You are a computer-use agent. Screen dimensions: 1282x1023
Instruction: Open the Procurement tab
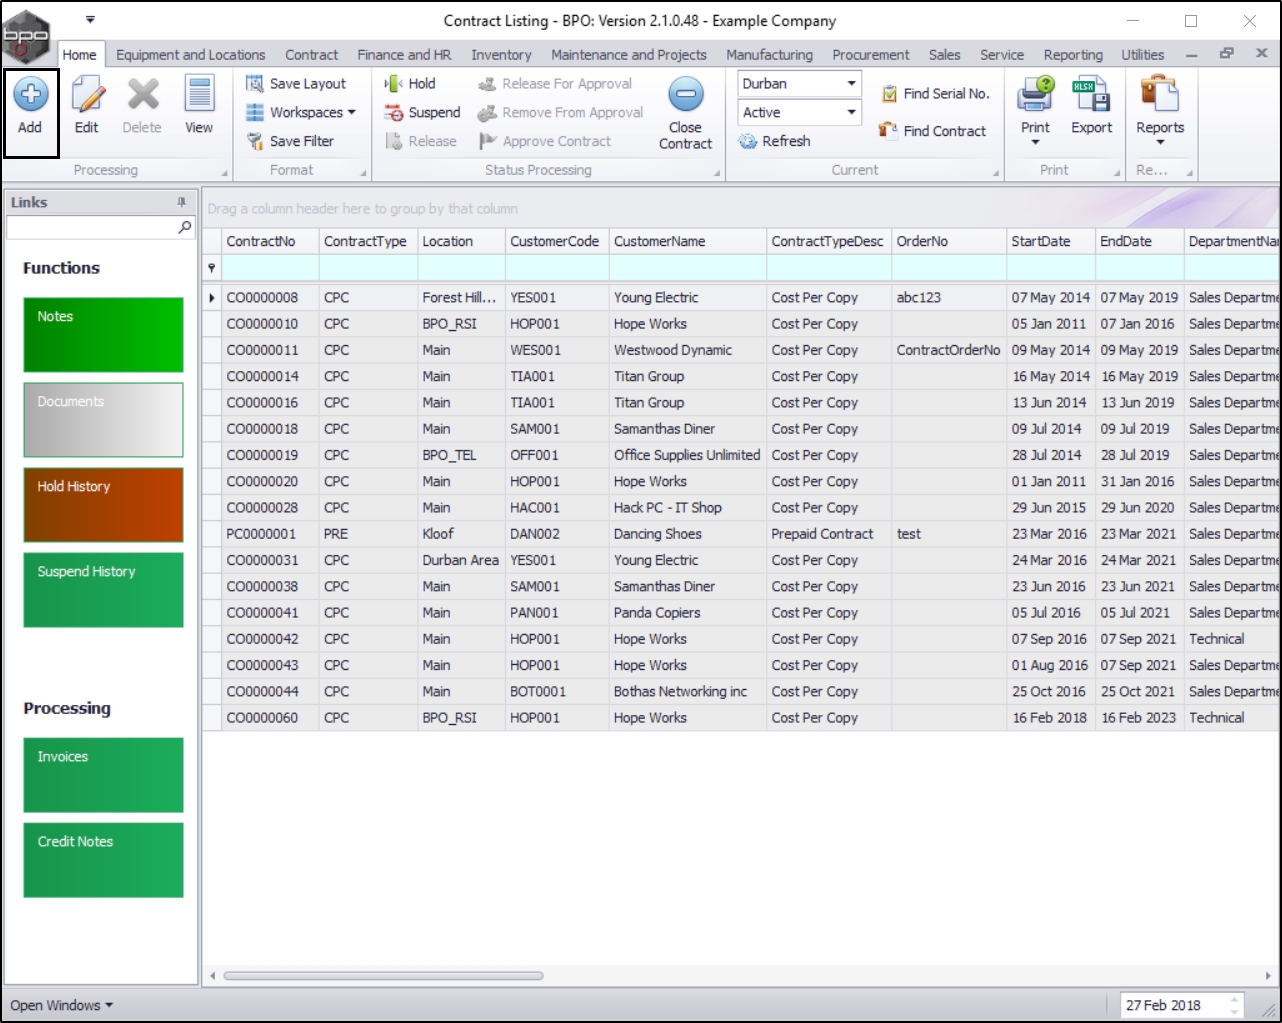(871, 55)
